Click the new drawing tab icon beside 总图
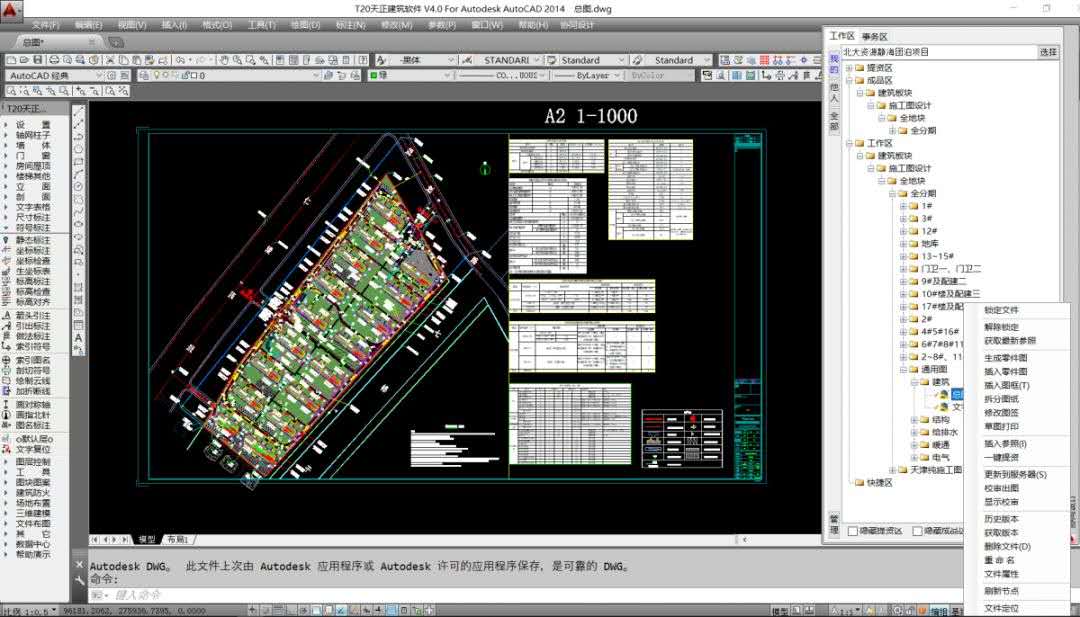The image size is (1080, 617). click(x=115, y=42)
